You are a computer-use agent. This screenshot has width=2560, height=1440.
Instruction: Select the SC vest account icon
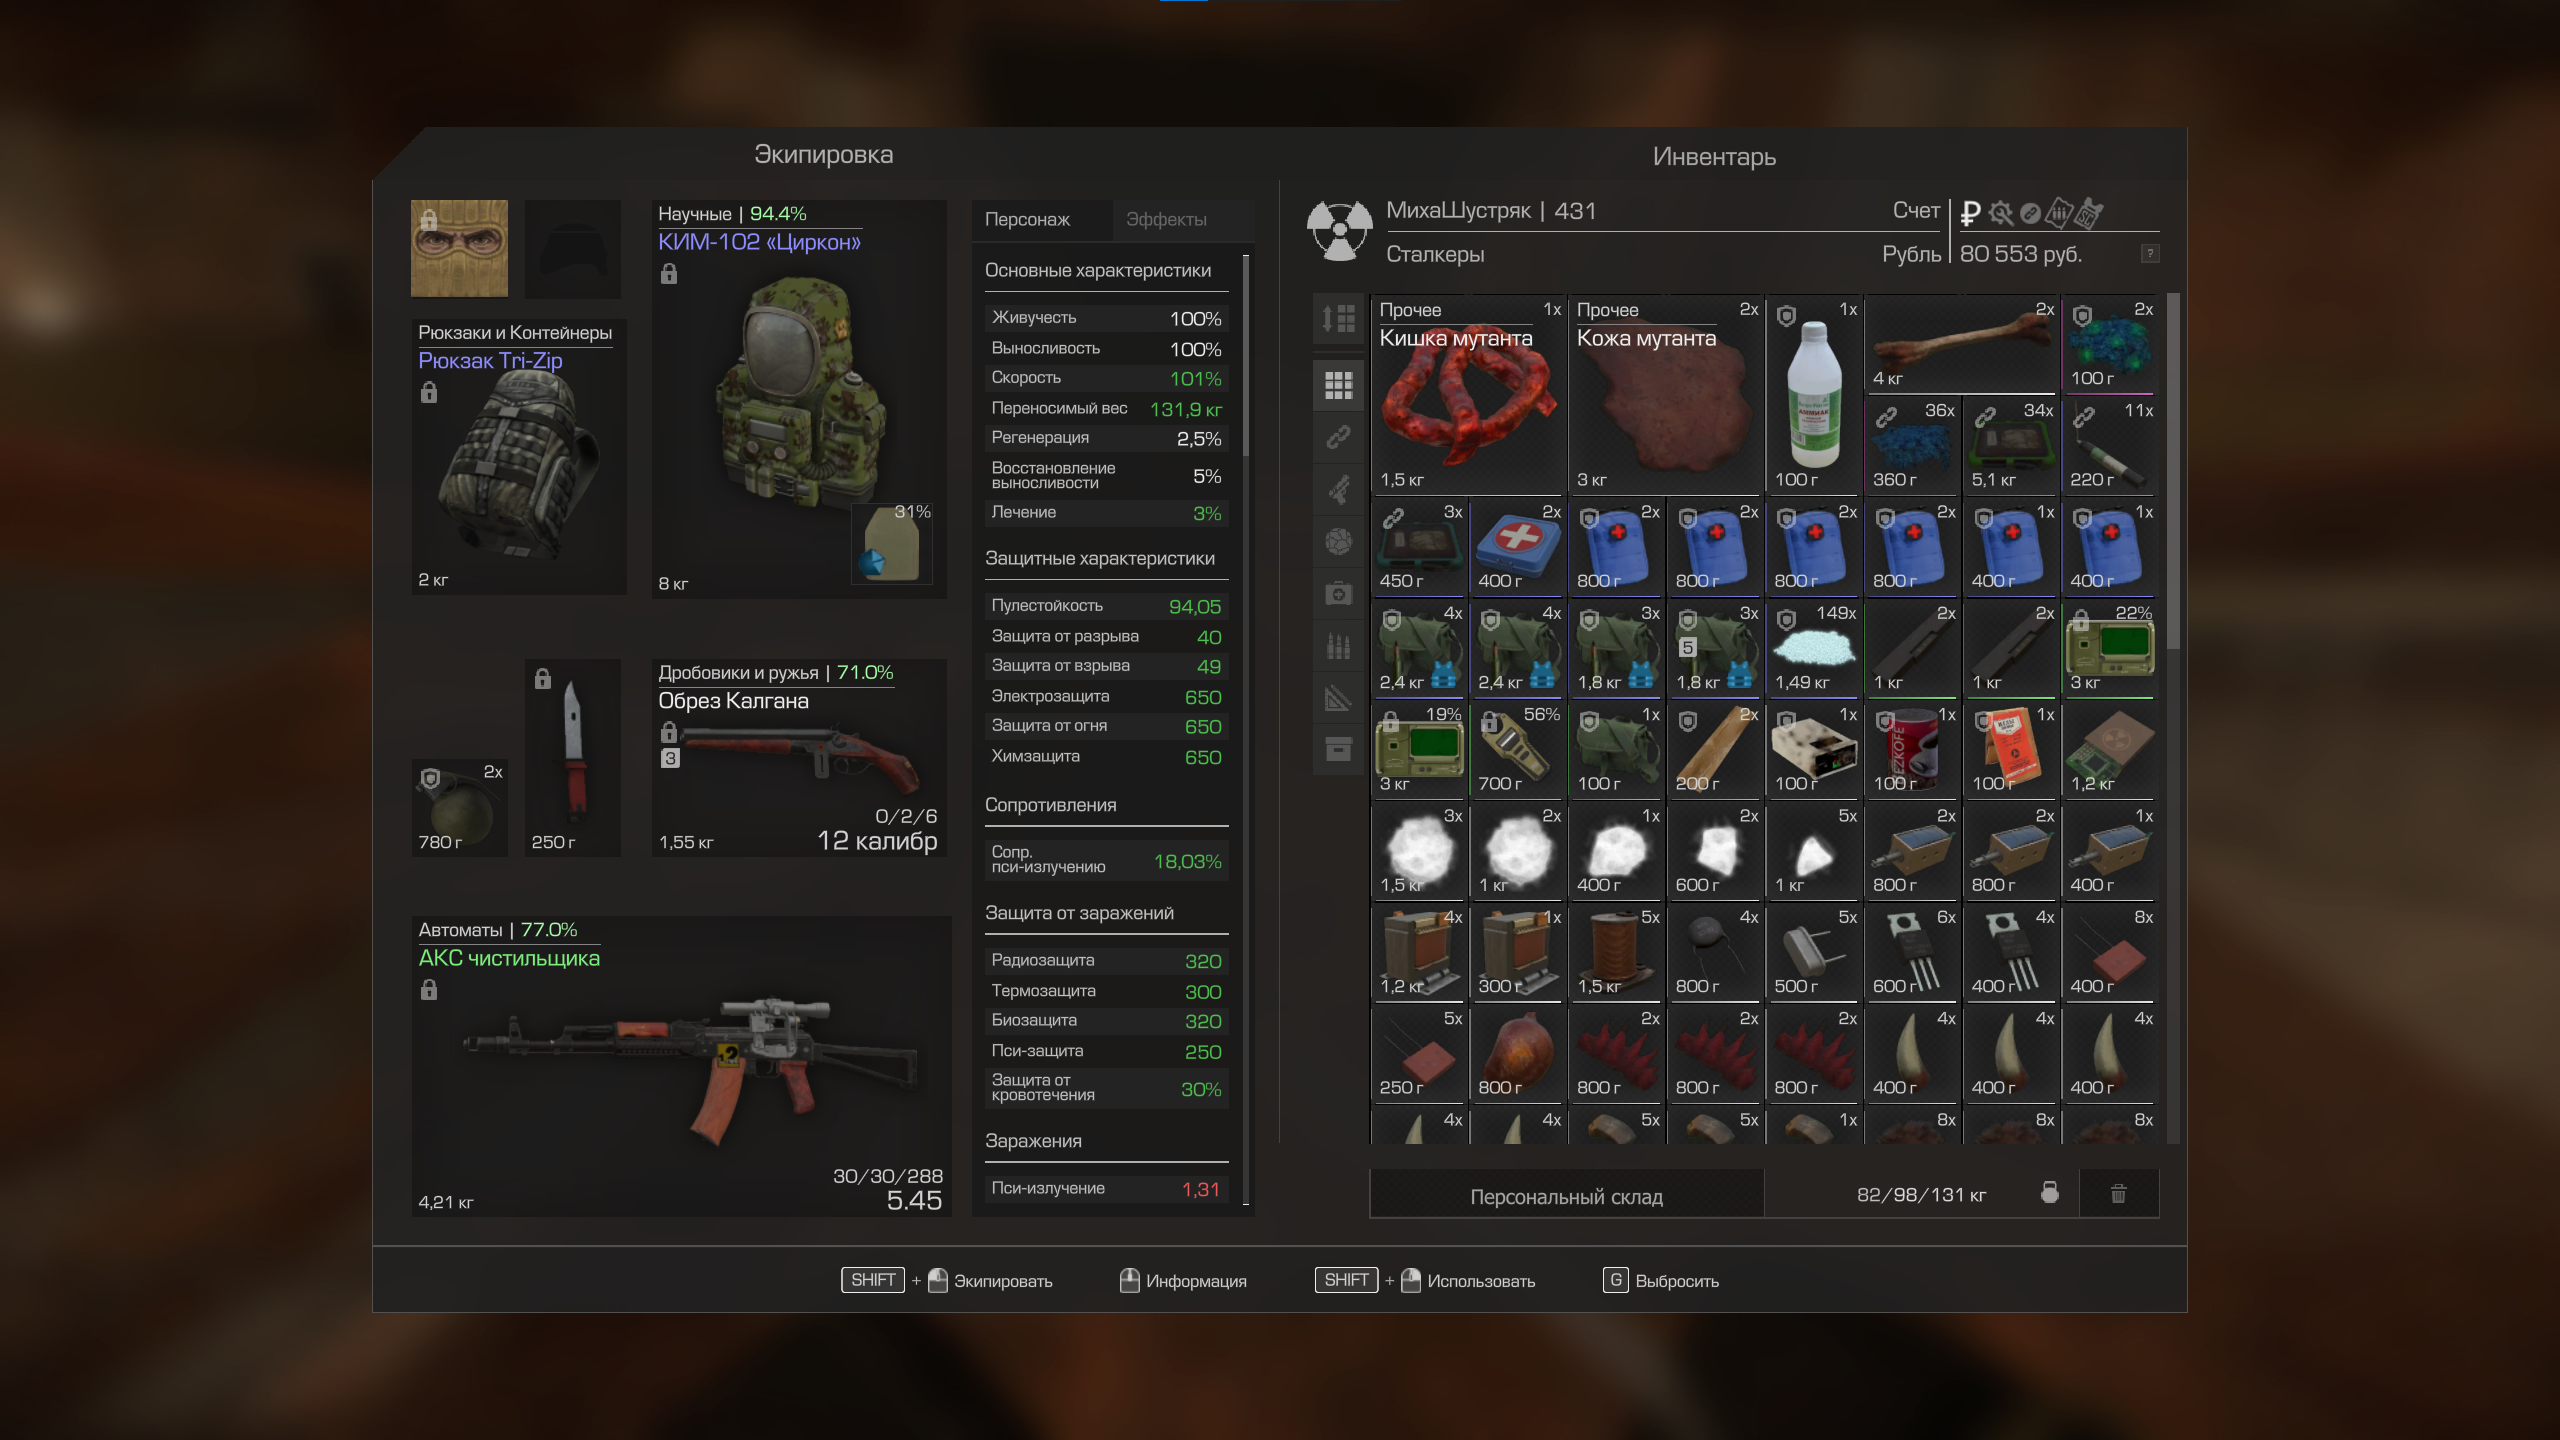click(2089, 212)
